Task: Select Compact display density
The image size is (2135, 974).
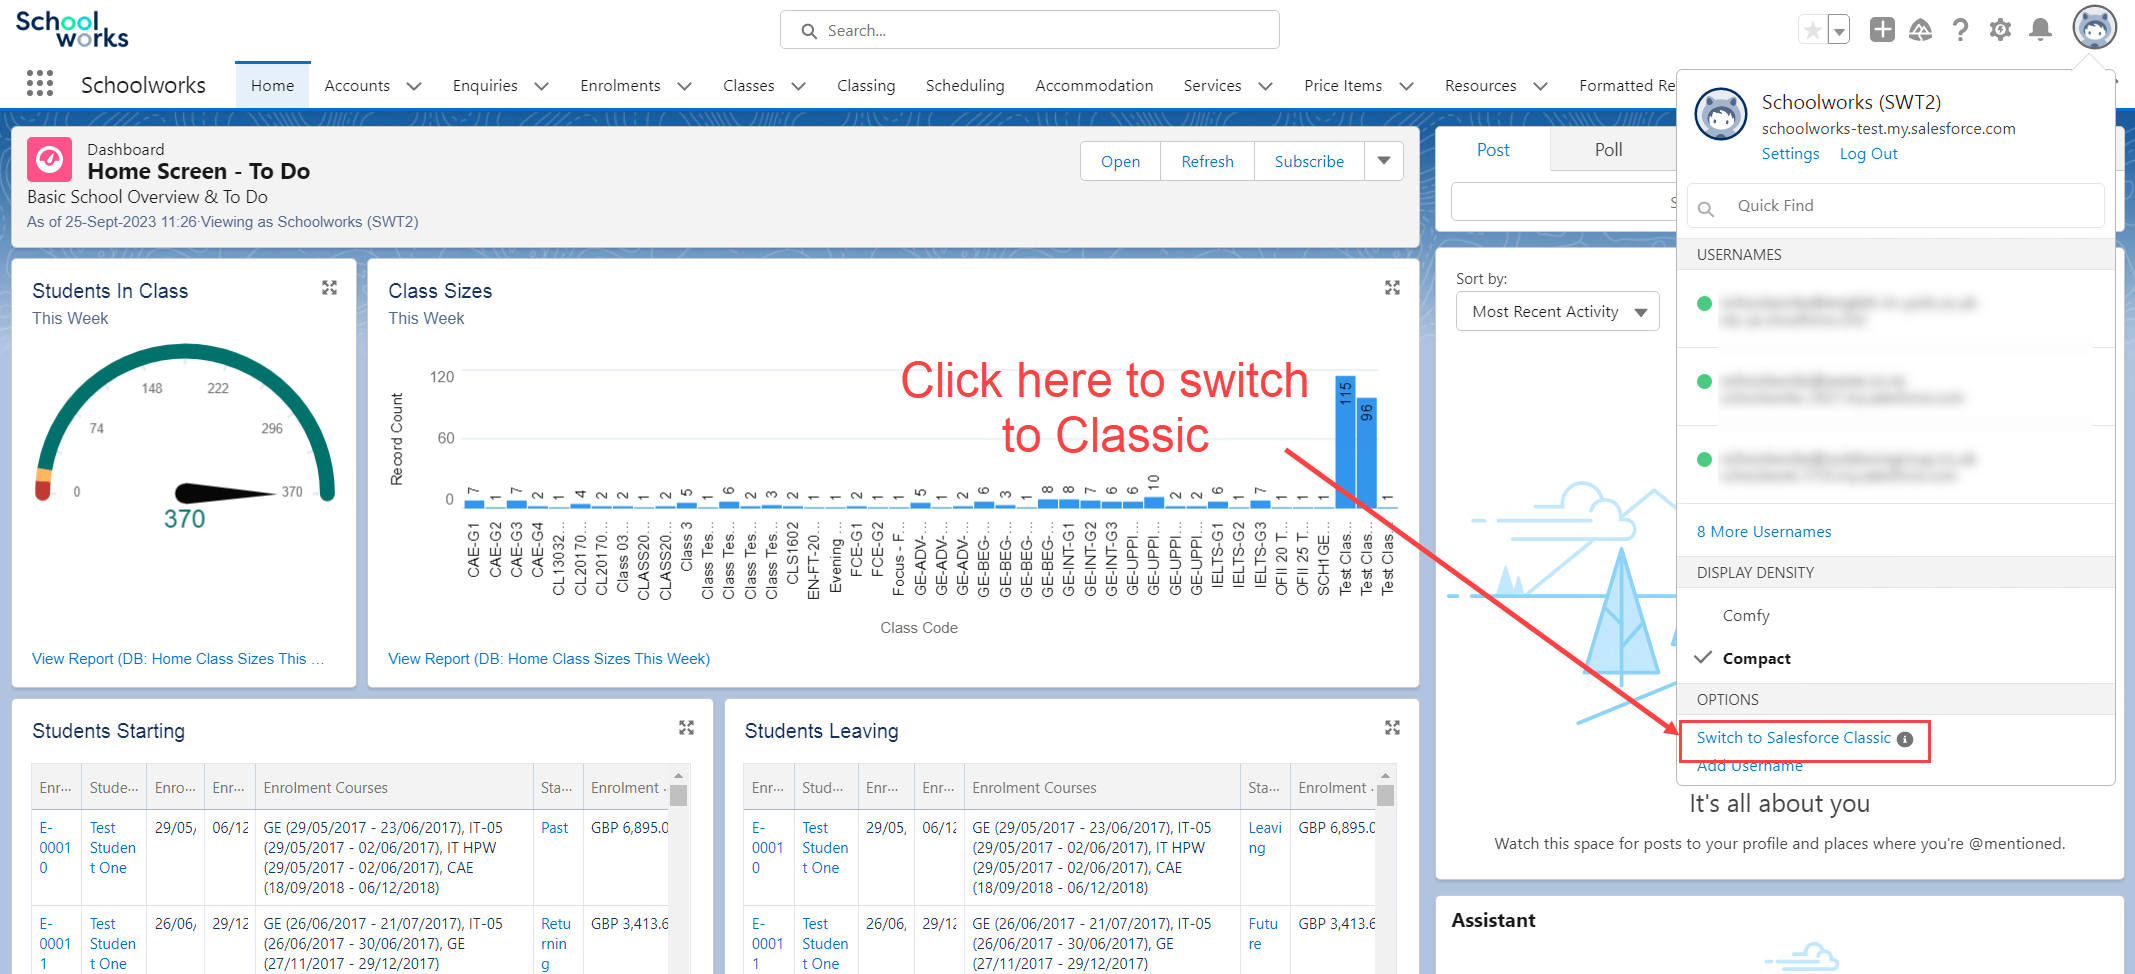Action: click(1756, 659)
